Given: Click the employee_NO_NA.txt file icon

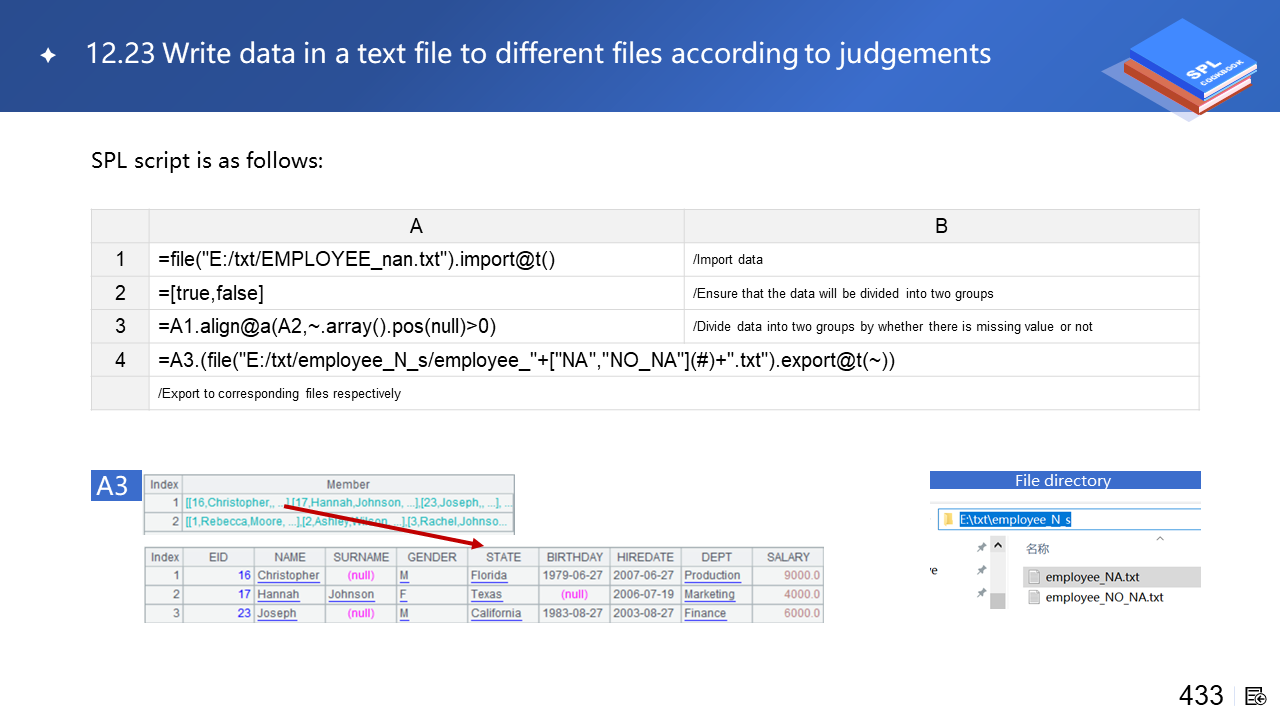Looking at the screenshot, I should (x=1034, y=597).
